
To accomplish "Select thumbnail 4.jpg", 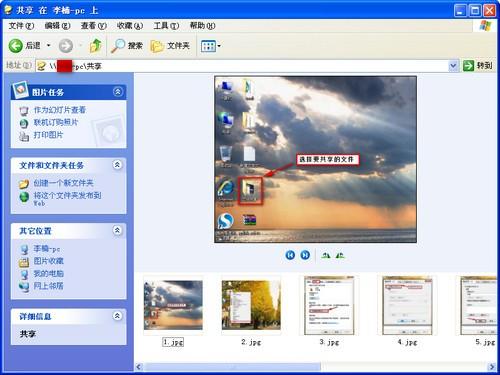I will click(407, 305).
